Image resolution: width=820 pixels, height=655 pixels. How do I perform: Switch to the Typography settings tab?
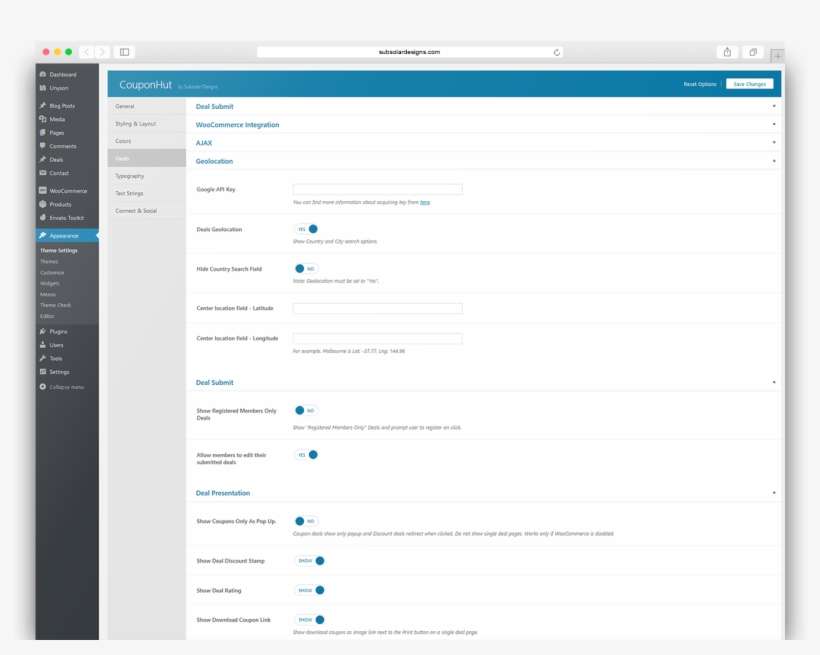[130, 176]
